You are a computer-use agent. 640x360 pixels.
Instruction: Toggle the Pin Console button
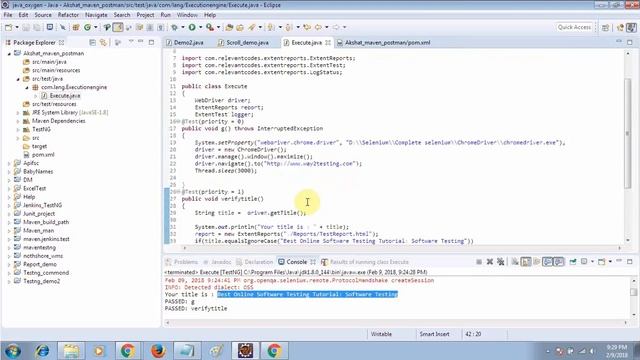pyautogui.click(x=573, y=262)
